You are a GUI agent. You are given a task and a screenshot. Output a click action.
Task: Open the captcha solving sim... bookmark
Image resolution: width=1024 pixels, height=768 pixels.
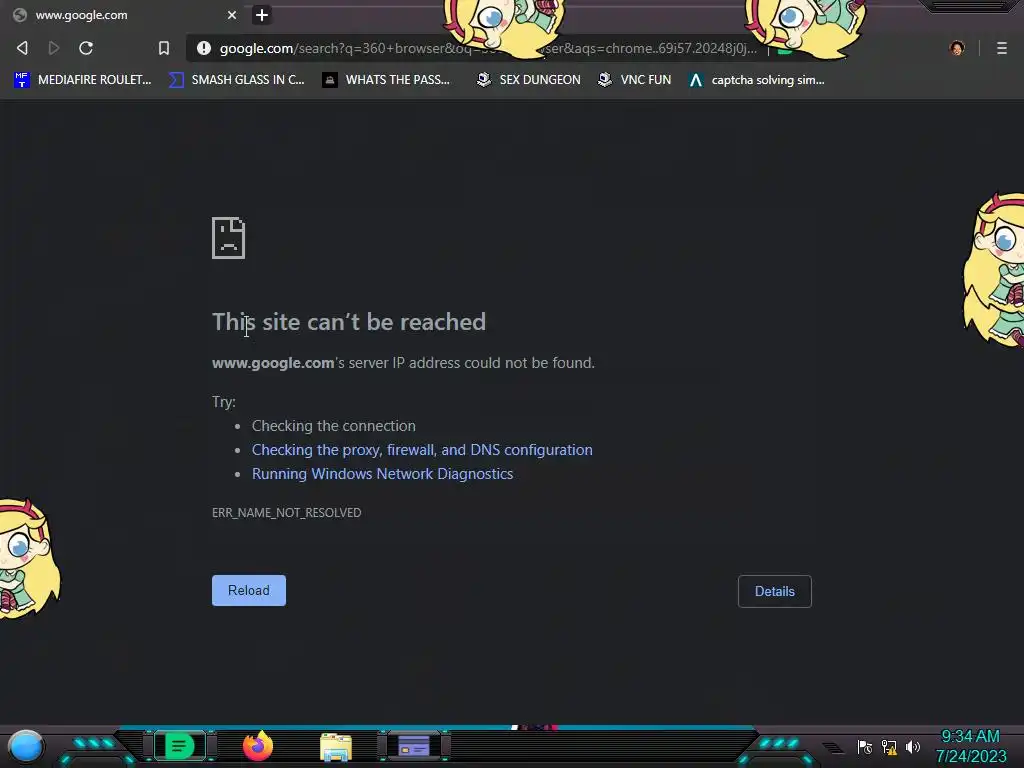(x=756, y=80)
